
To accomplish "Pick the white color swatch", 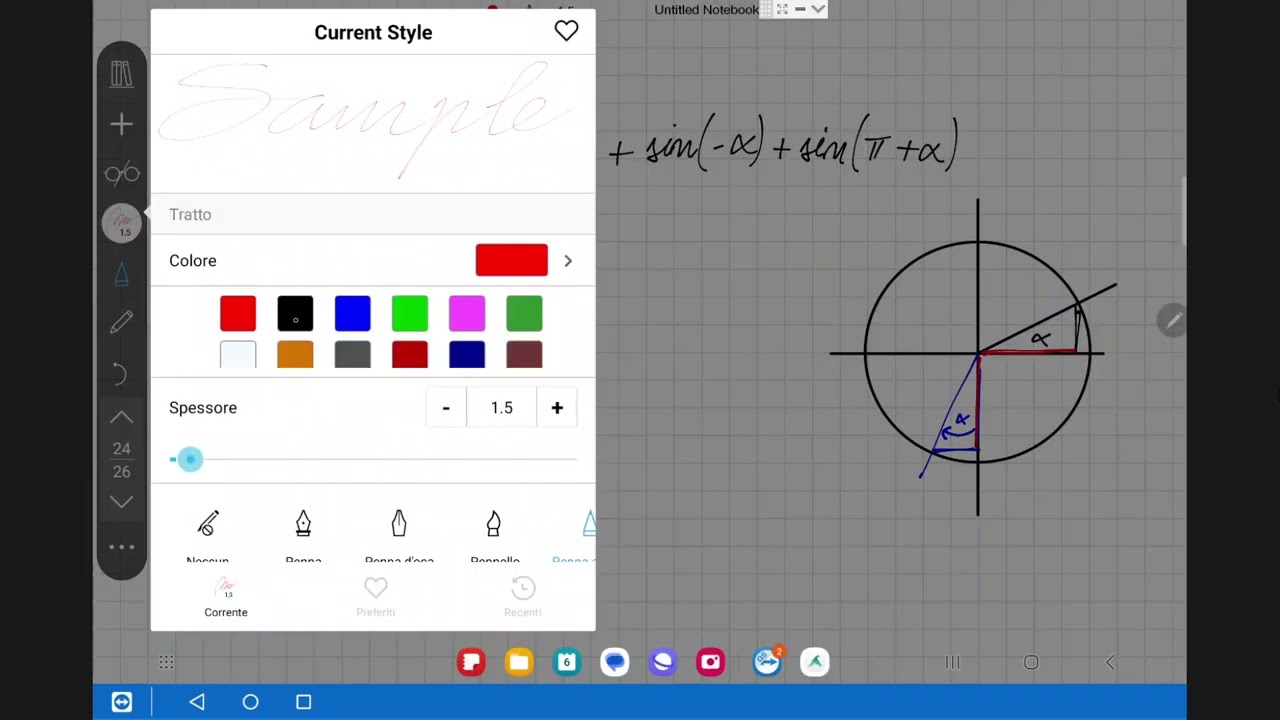I will (238, 354).
